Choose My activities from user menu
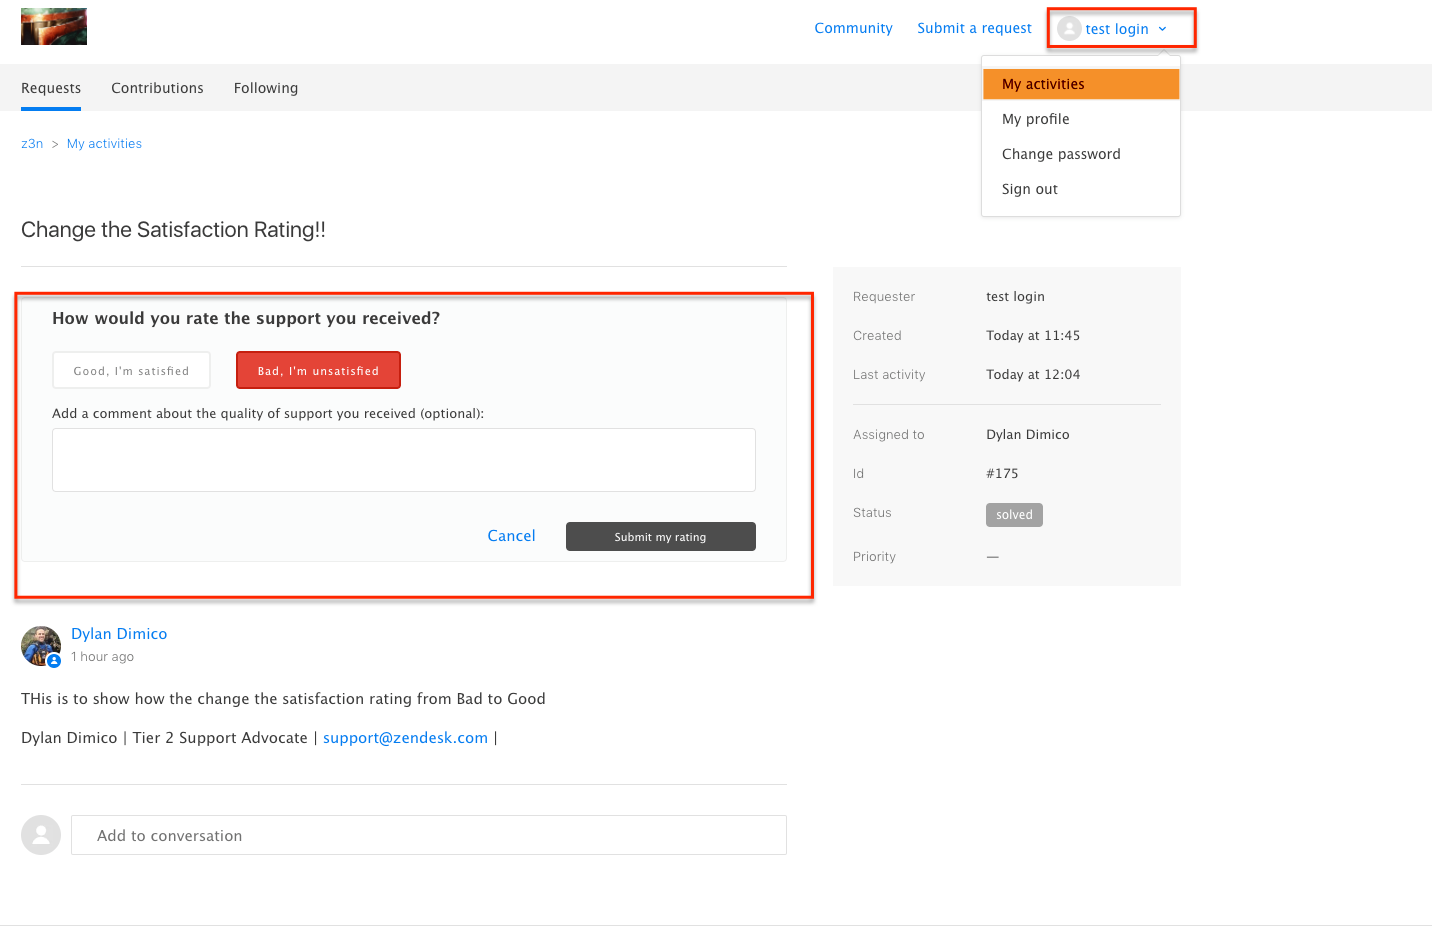Screen dimensions: 1432x927 pos(1043,84)
